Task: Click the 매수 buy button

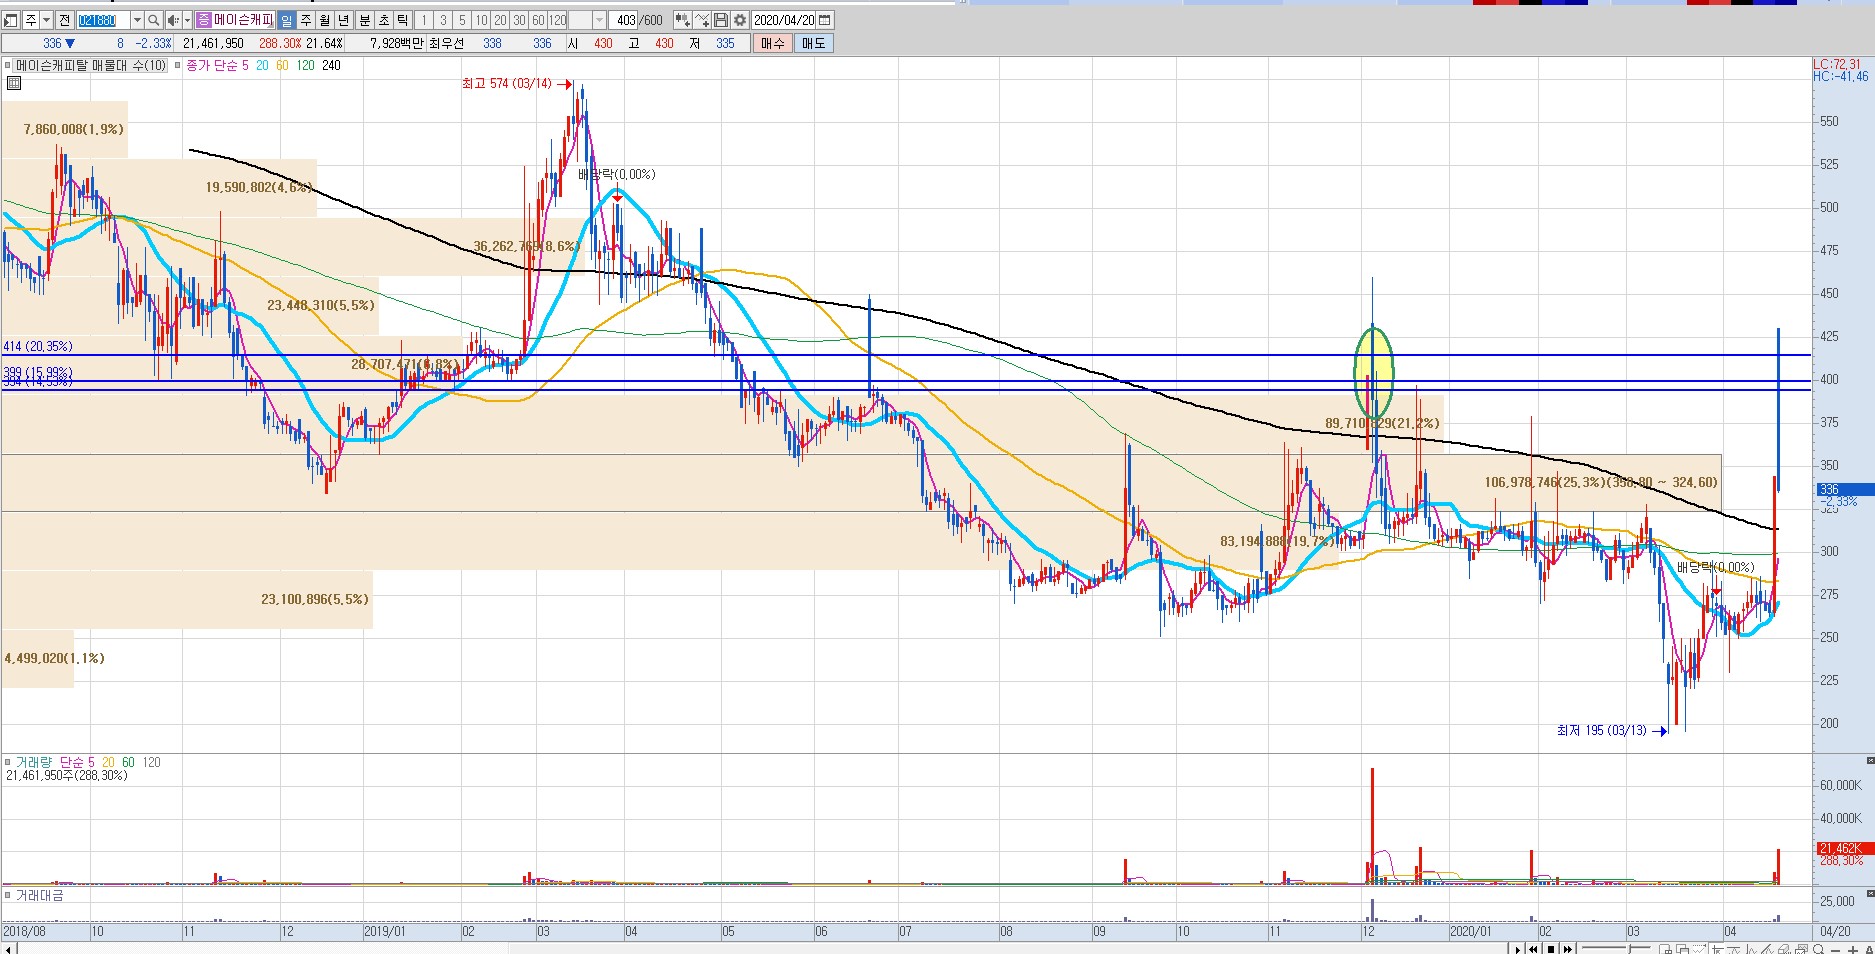Action: pyautogui.click(x=773, y=43)
